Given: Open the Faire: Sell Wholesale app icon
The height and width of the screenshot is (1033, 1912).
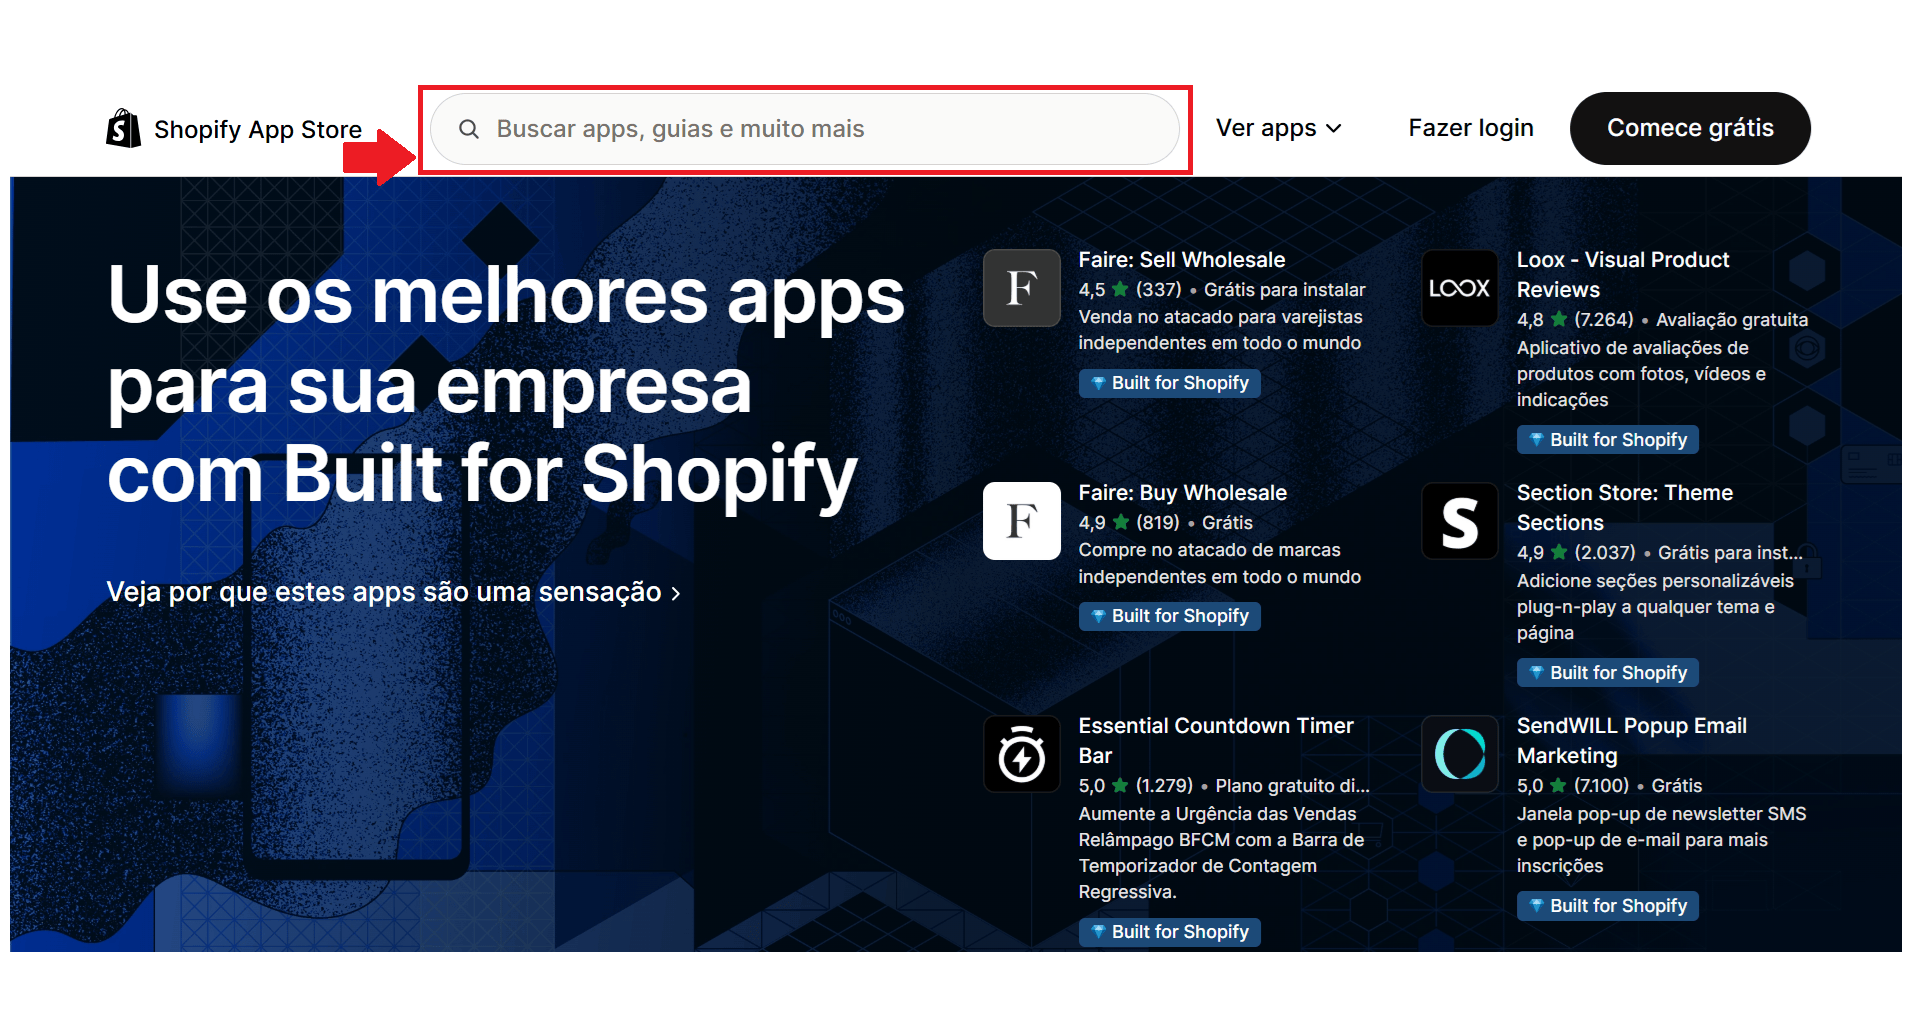Looking at the screenshot, I should coord(1021,288).
